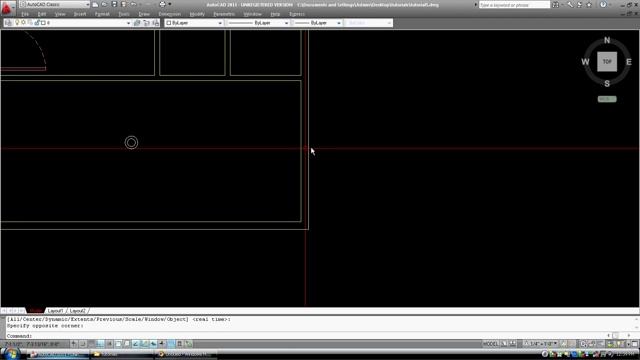Click the New drawing icon
Viewport: 640px width, 360px height.
pyautogui.click(x=95, y=4)
